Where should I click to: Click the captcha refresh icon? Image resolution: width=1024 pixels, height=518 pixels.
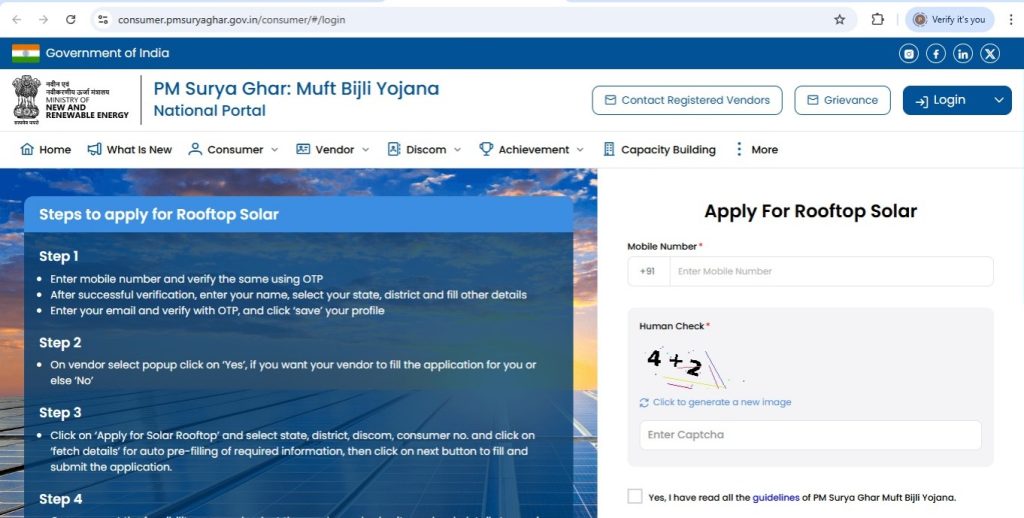point(644,403)
